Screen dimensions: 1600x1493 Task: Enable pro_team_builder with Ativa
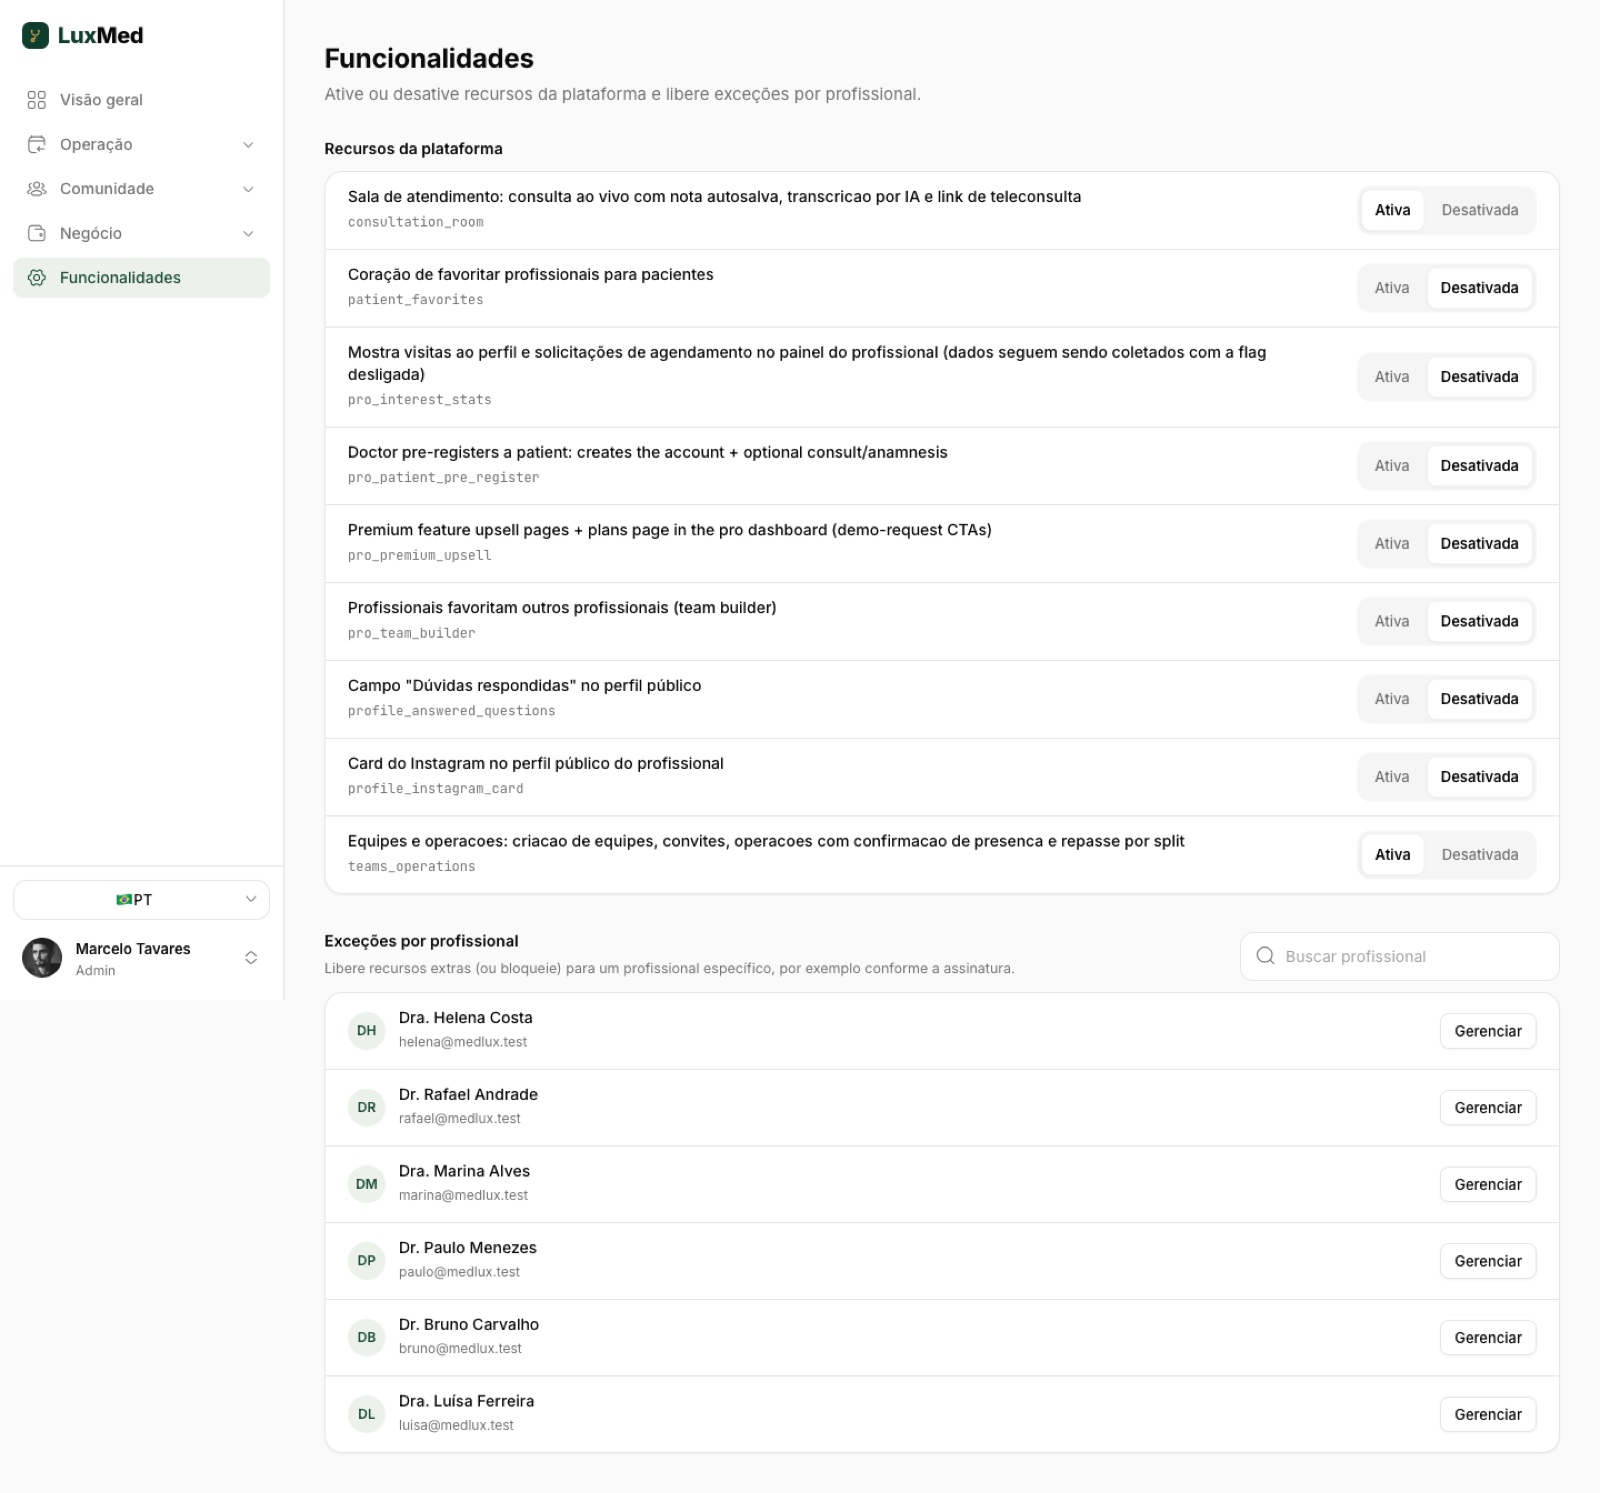coord(1392,621)
